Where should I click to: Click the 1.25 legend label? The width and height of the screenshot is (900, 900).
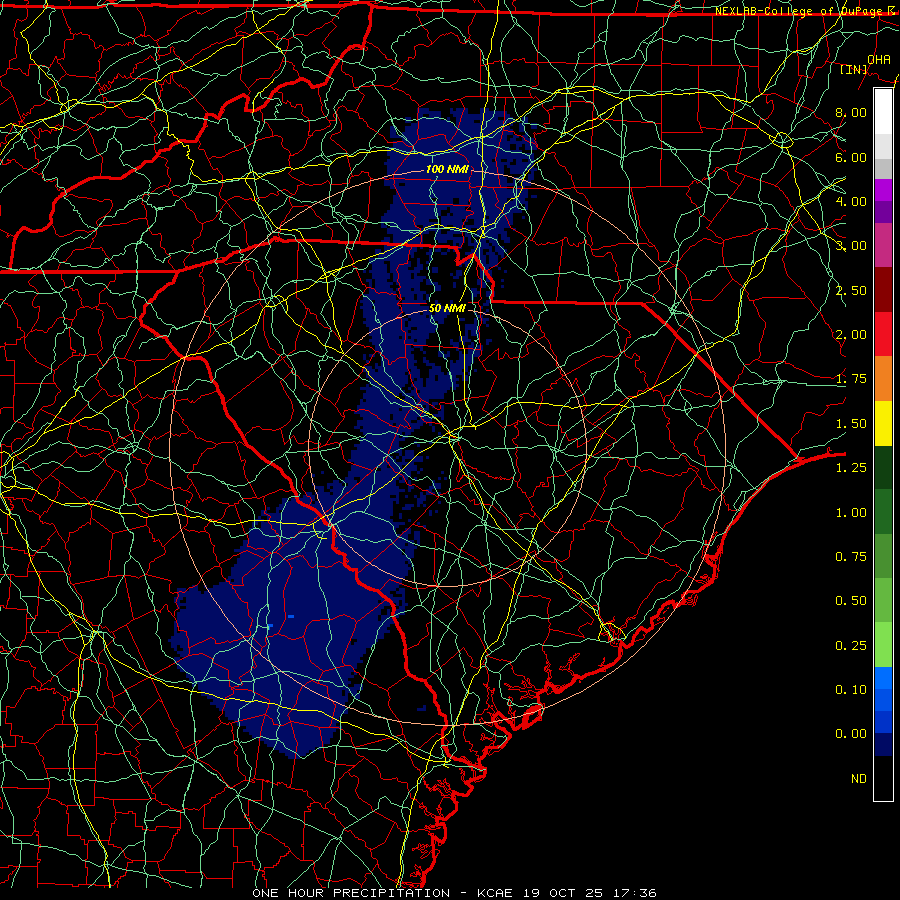point(851,468)
